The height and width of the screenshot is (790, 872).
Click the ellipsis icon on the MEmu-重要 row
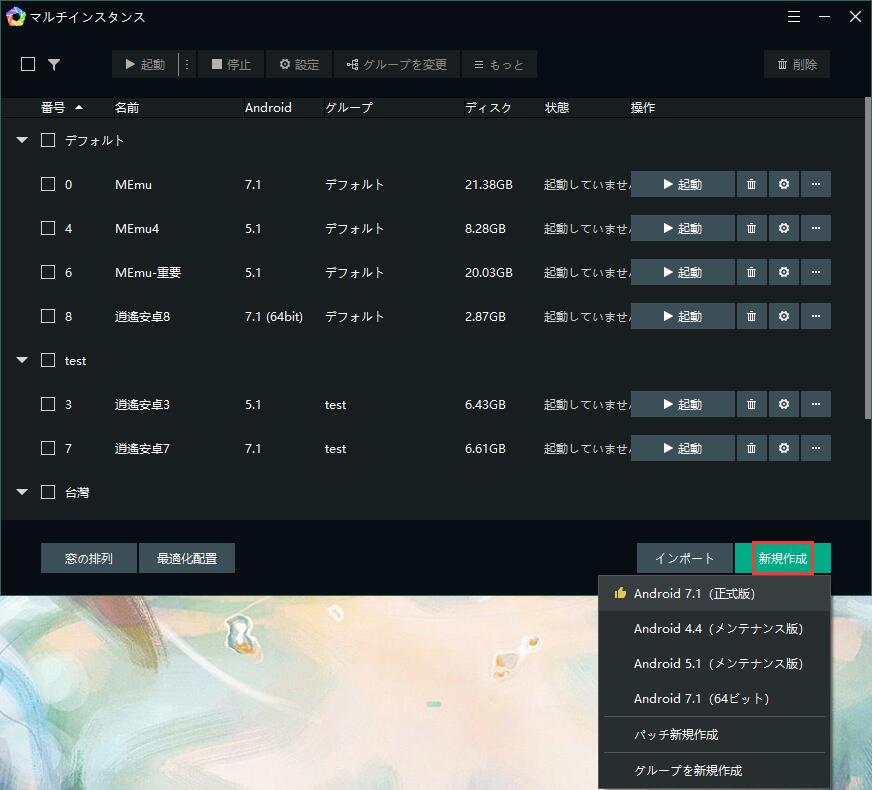(816, 272)
